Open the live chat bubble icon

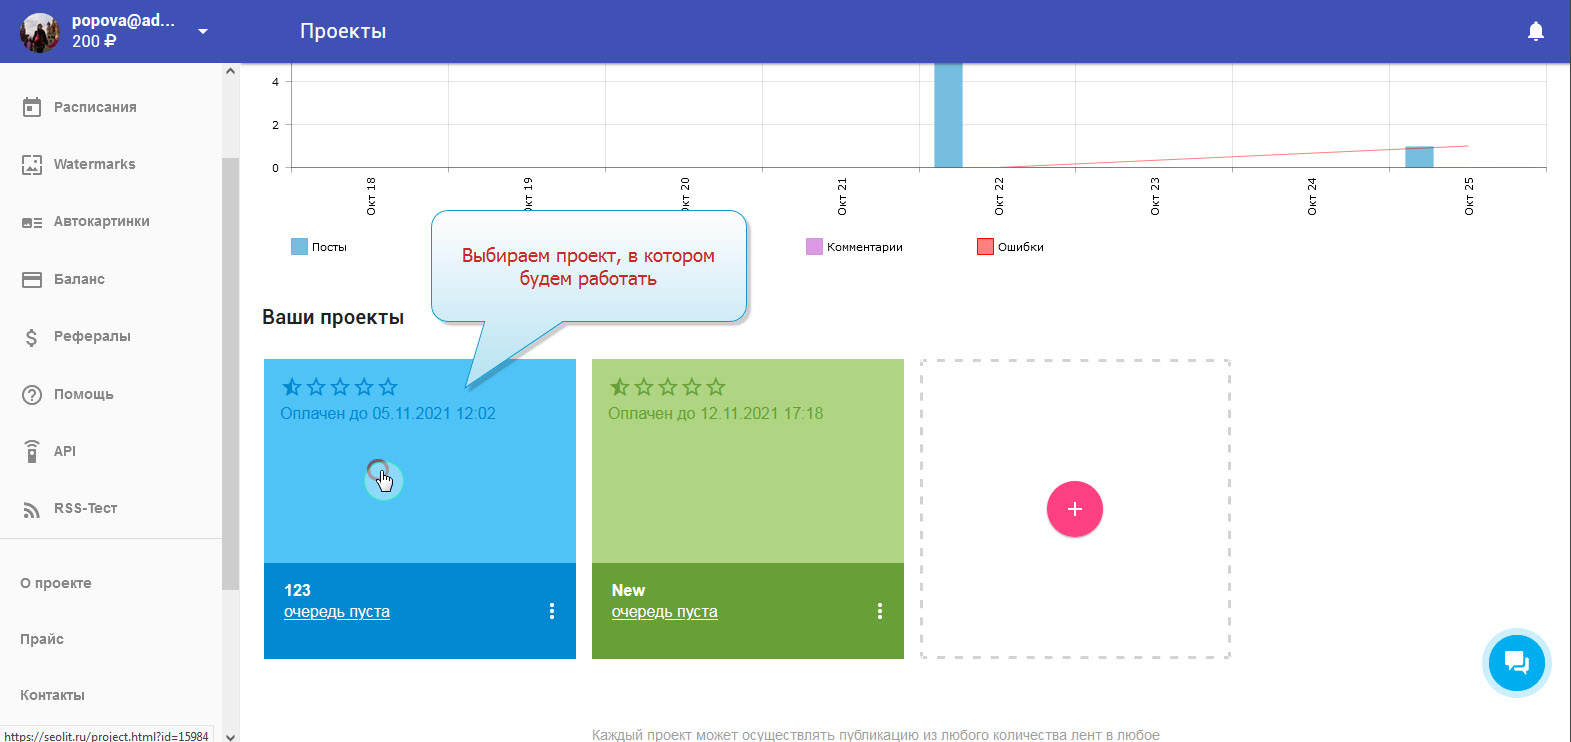click(1516, 662)
